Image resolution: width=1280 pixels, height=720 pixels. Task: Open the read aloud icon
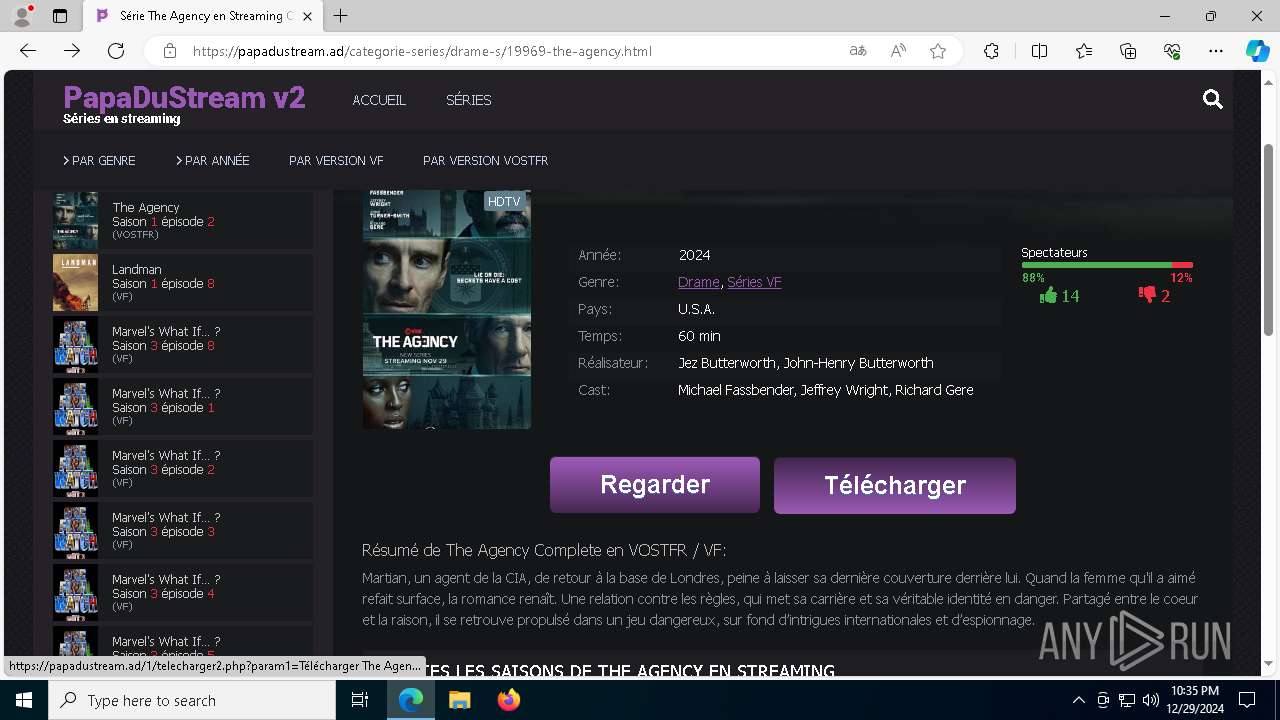898,51
